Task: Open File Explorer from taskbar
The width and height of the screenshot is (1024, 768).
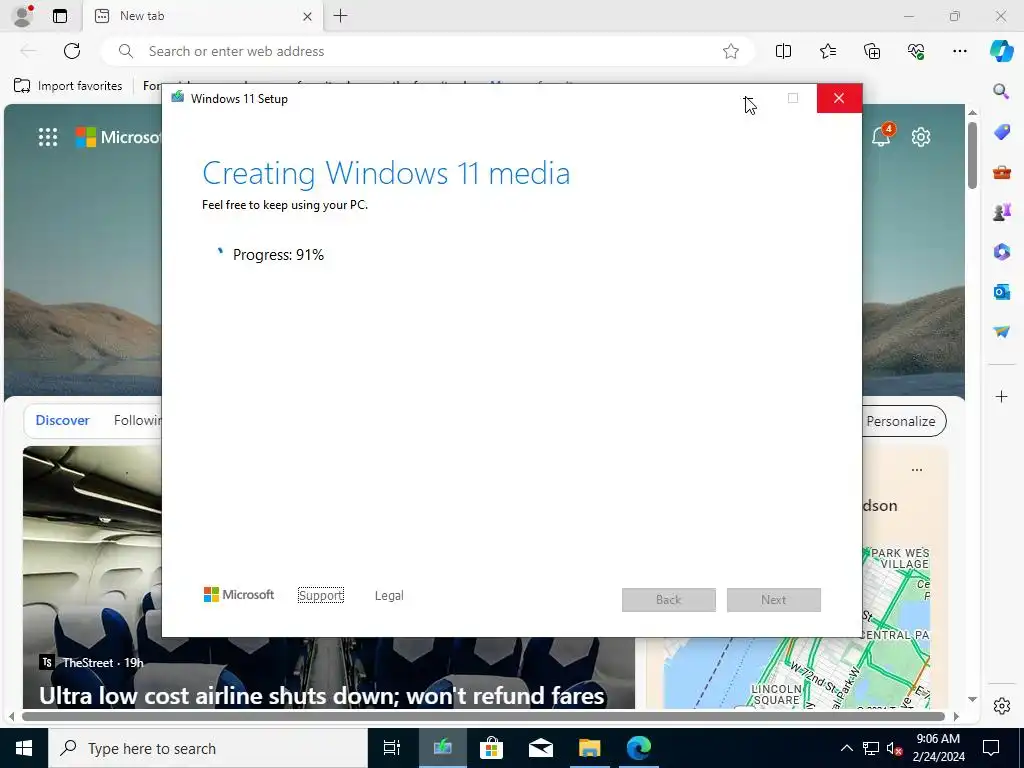Action: click(x=590, y=748)
